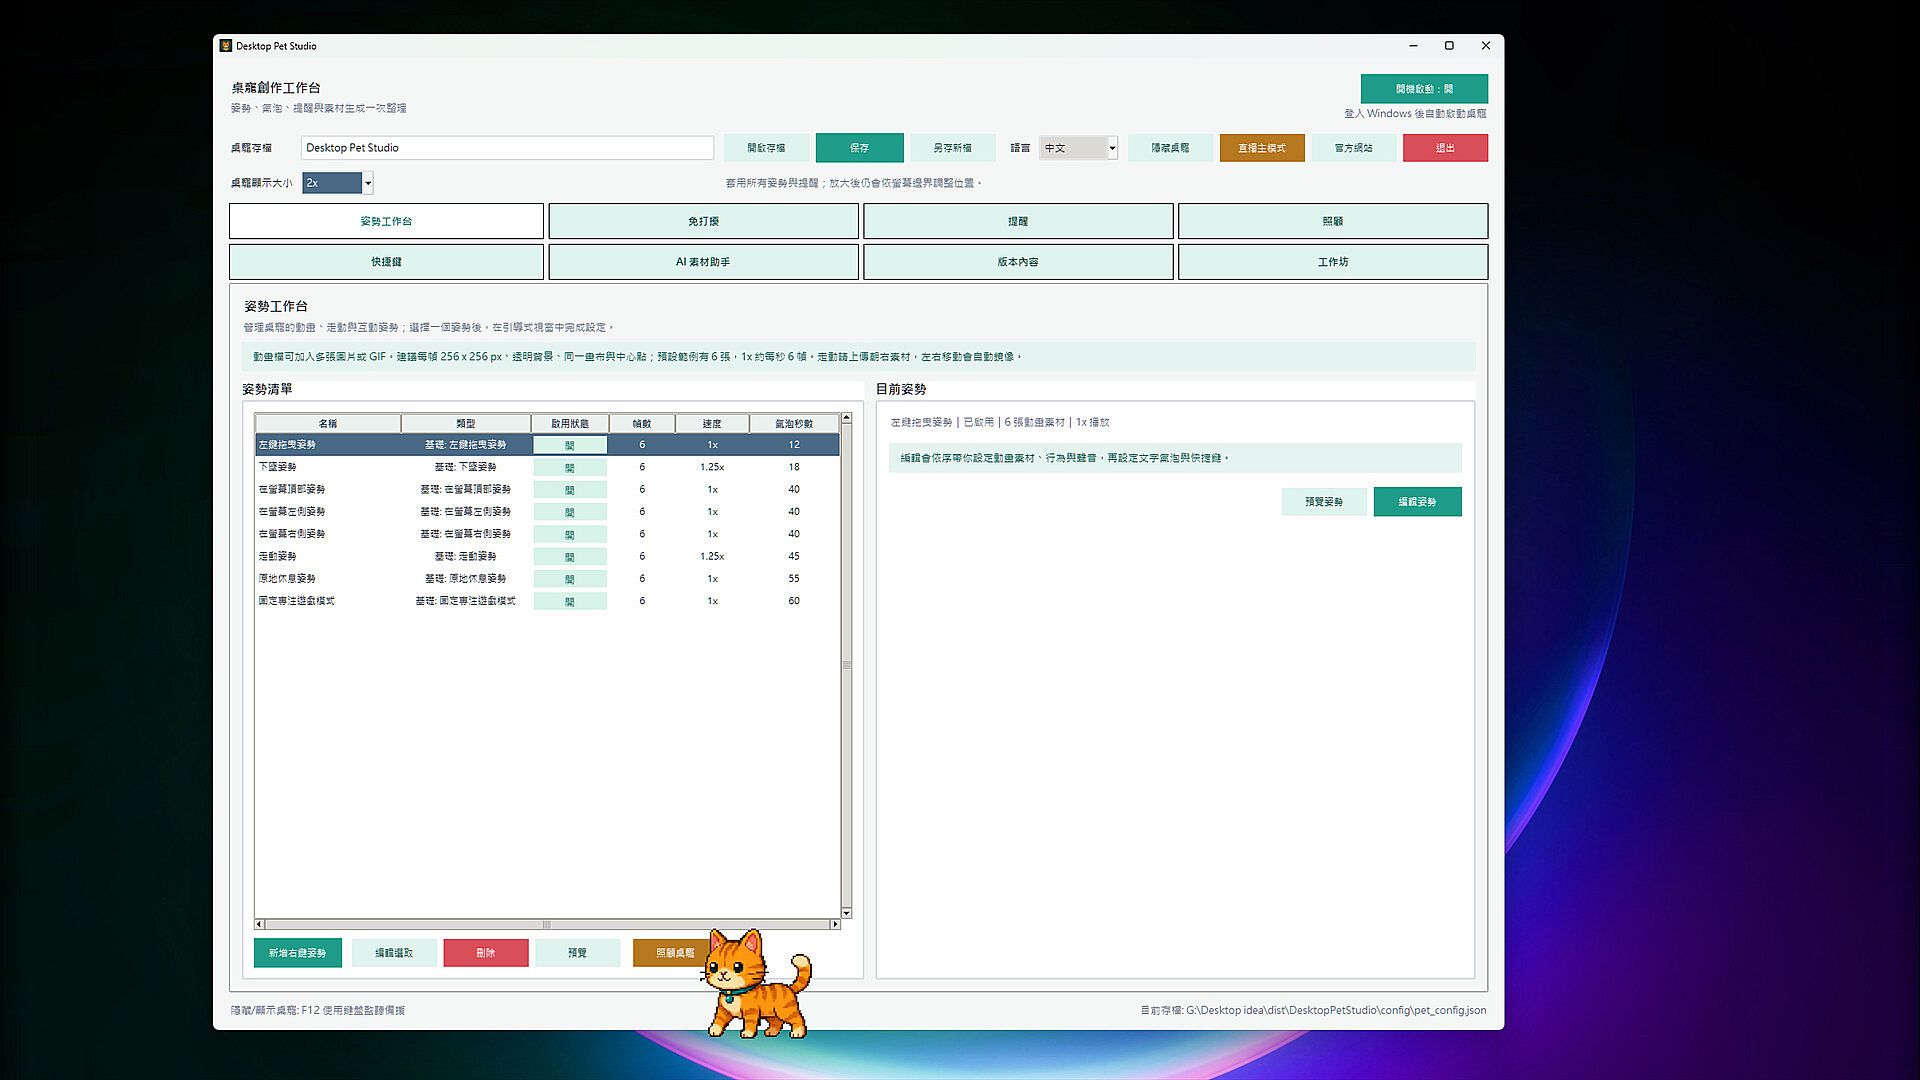The height and width of the screenshot is (1080, 1920).
Task: Switch to the 提醒 tab
Action: (x=1018, y=221)
